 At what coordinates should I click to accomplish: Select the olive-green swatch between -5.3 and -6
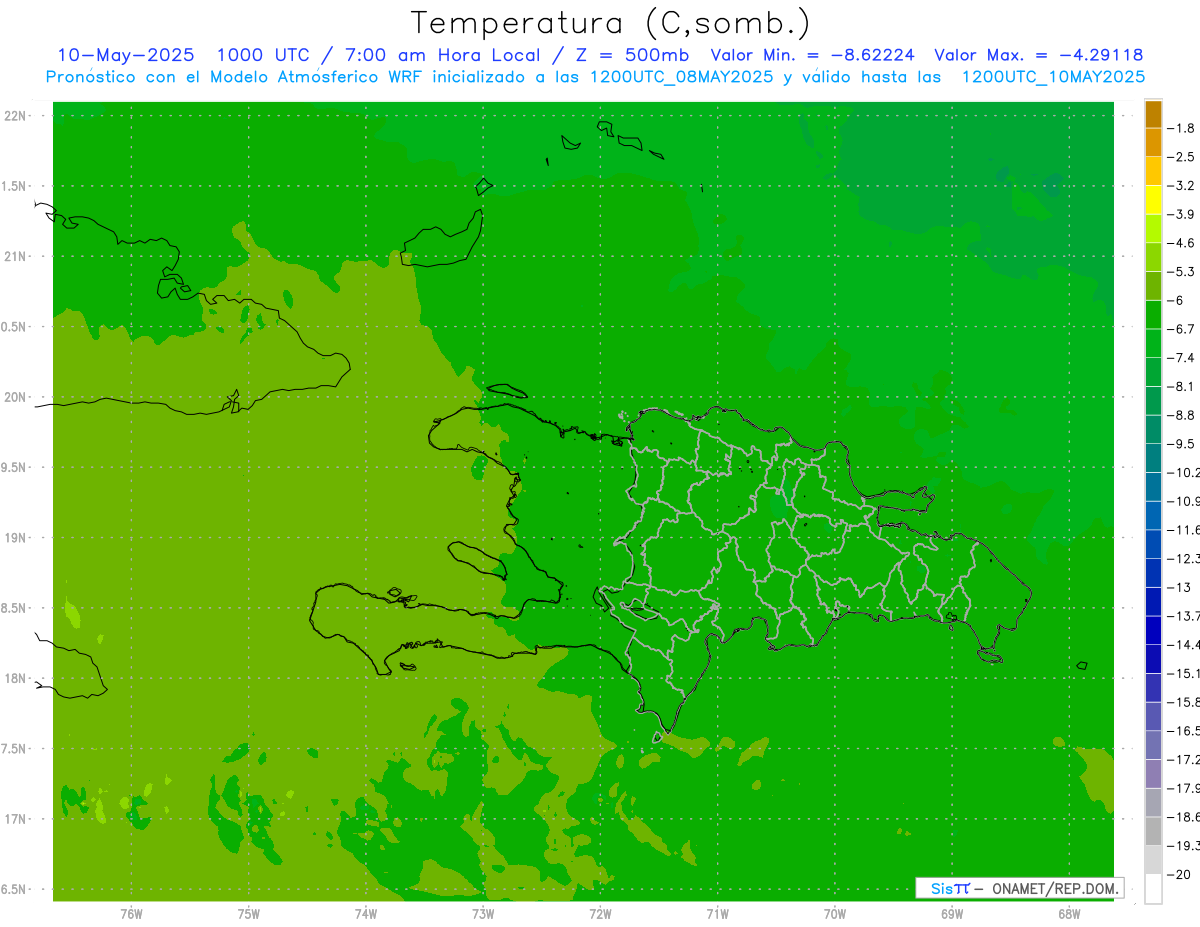point(1153,286)
